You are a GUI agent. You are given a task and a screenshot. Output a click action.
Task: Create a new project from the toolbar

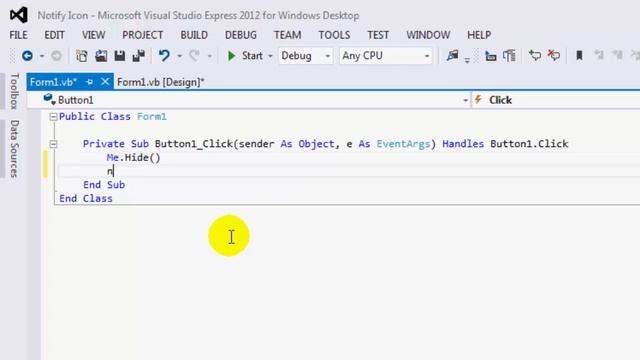pyautogui.click(x=82, y=56)
